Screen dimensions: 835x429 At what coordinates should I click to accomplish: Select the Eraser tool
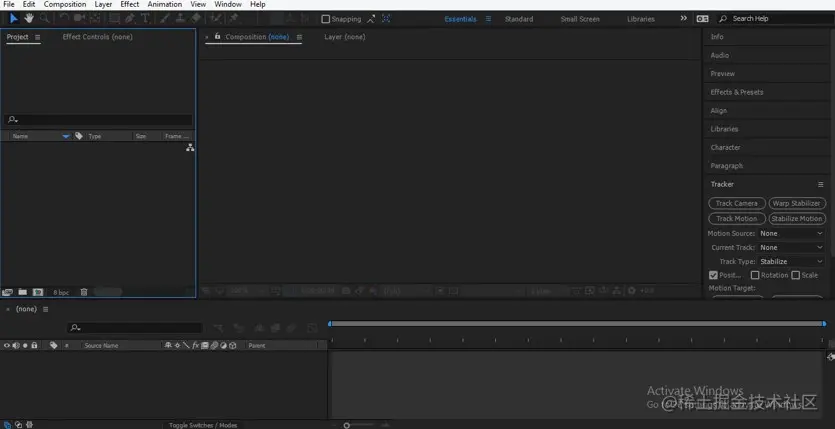click(x=196, y=19)
